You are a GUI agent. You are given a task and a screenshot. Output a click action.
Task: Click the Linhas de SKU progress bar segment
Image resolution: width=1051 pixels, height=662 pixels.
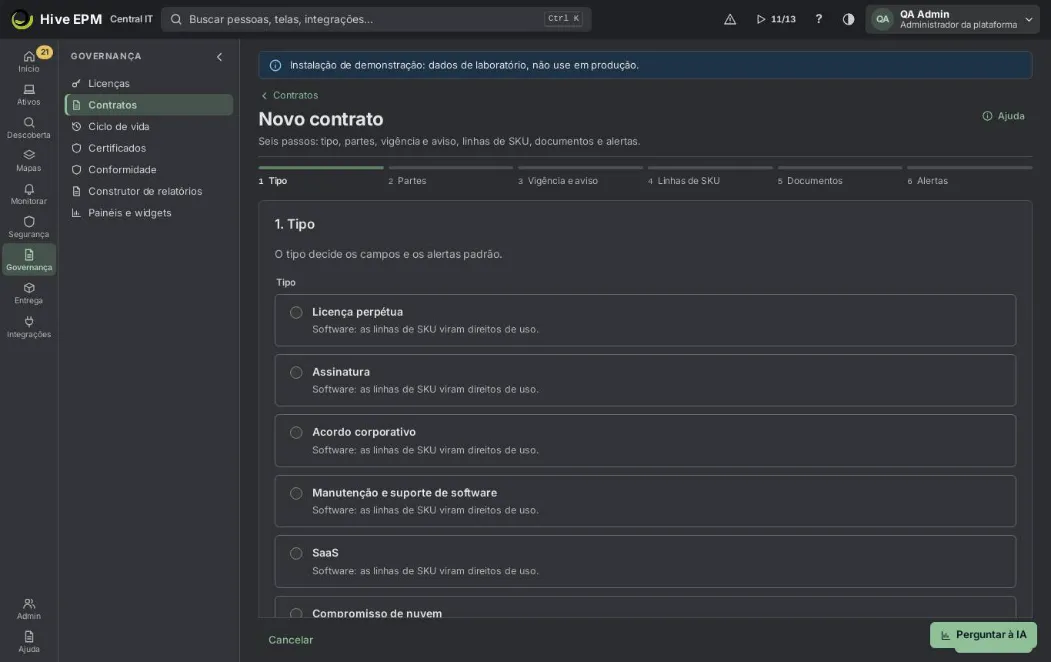click(x=710, y=168)
